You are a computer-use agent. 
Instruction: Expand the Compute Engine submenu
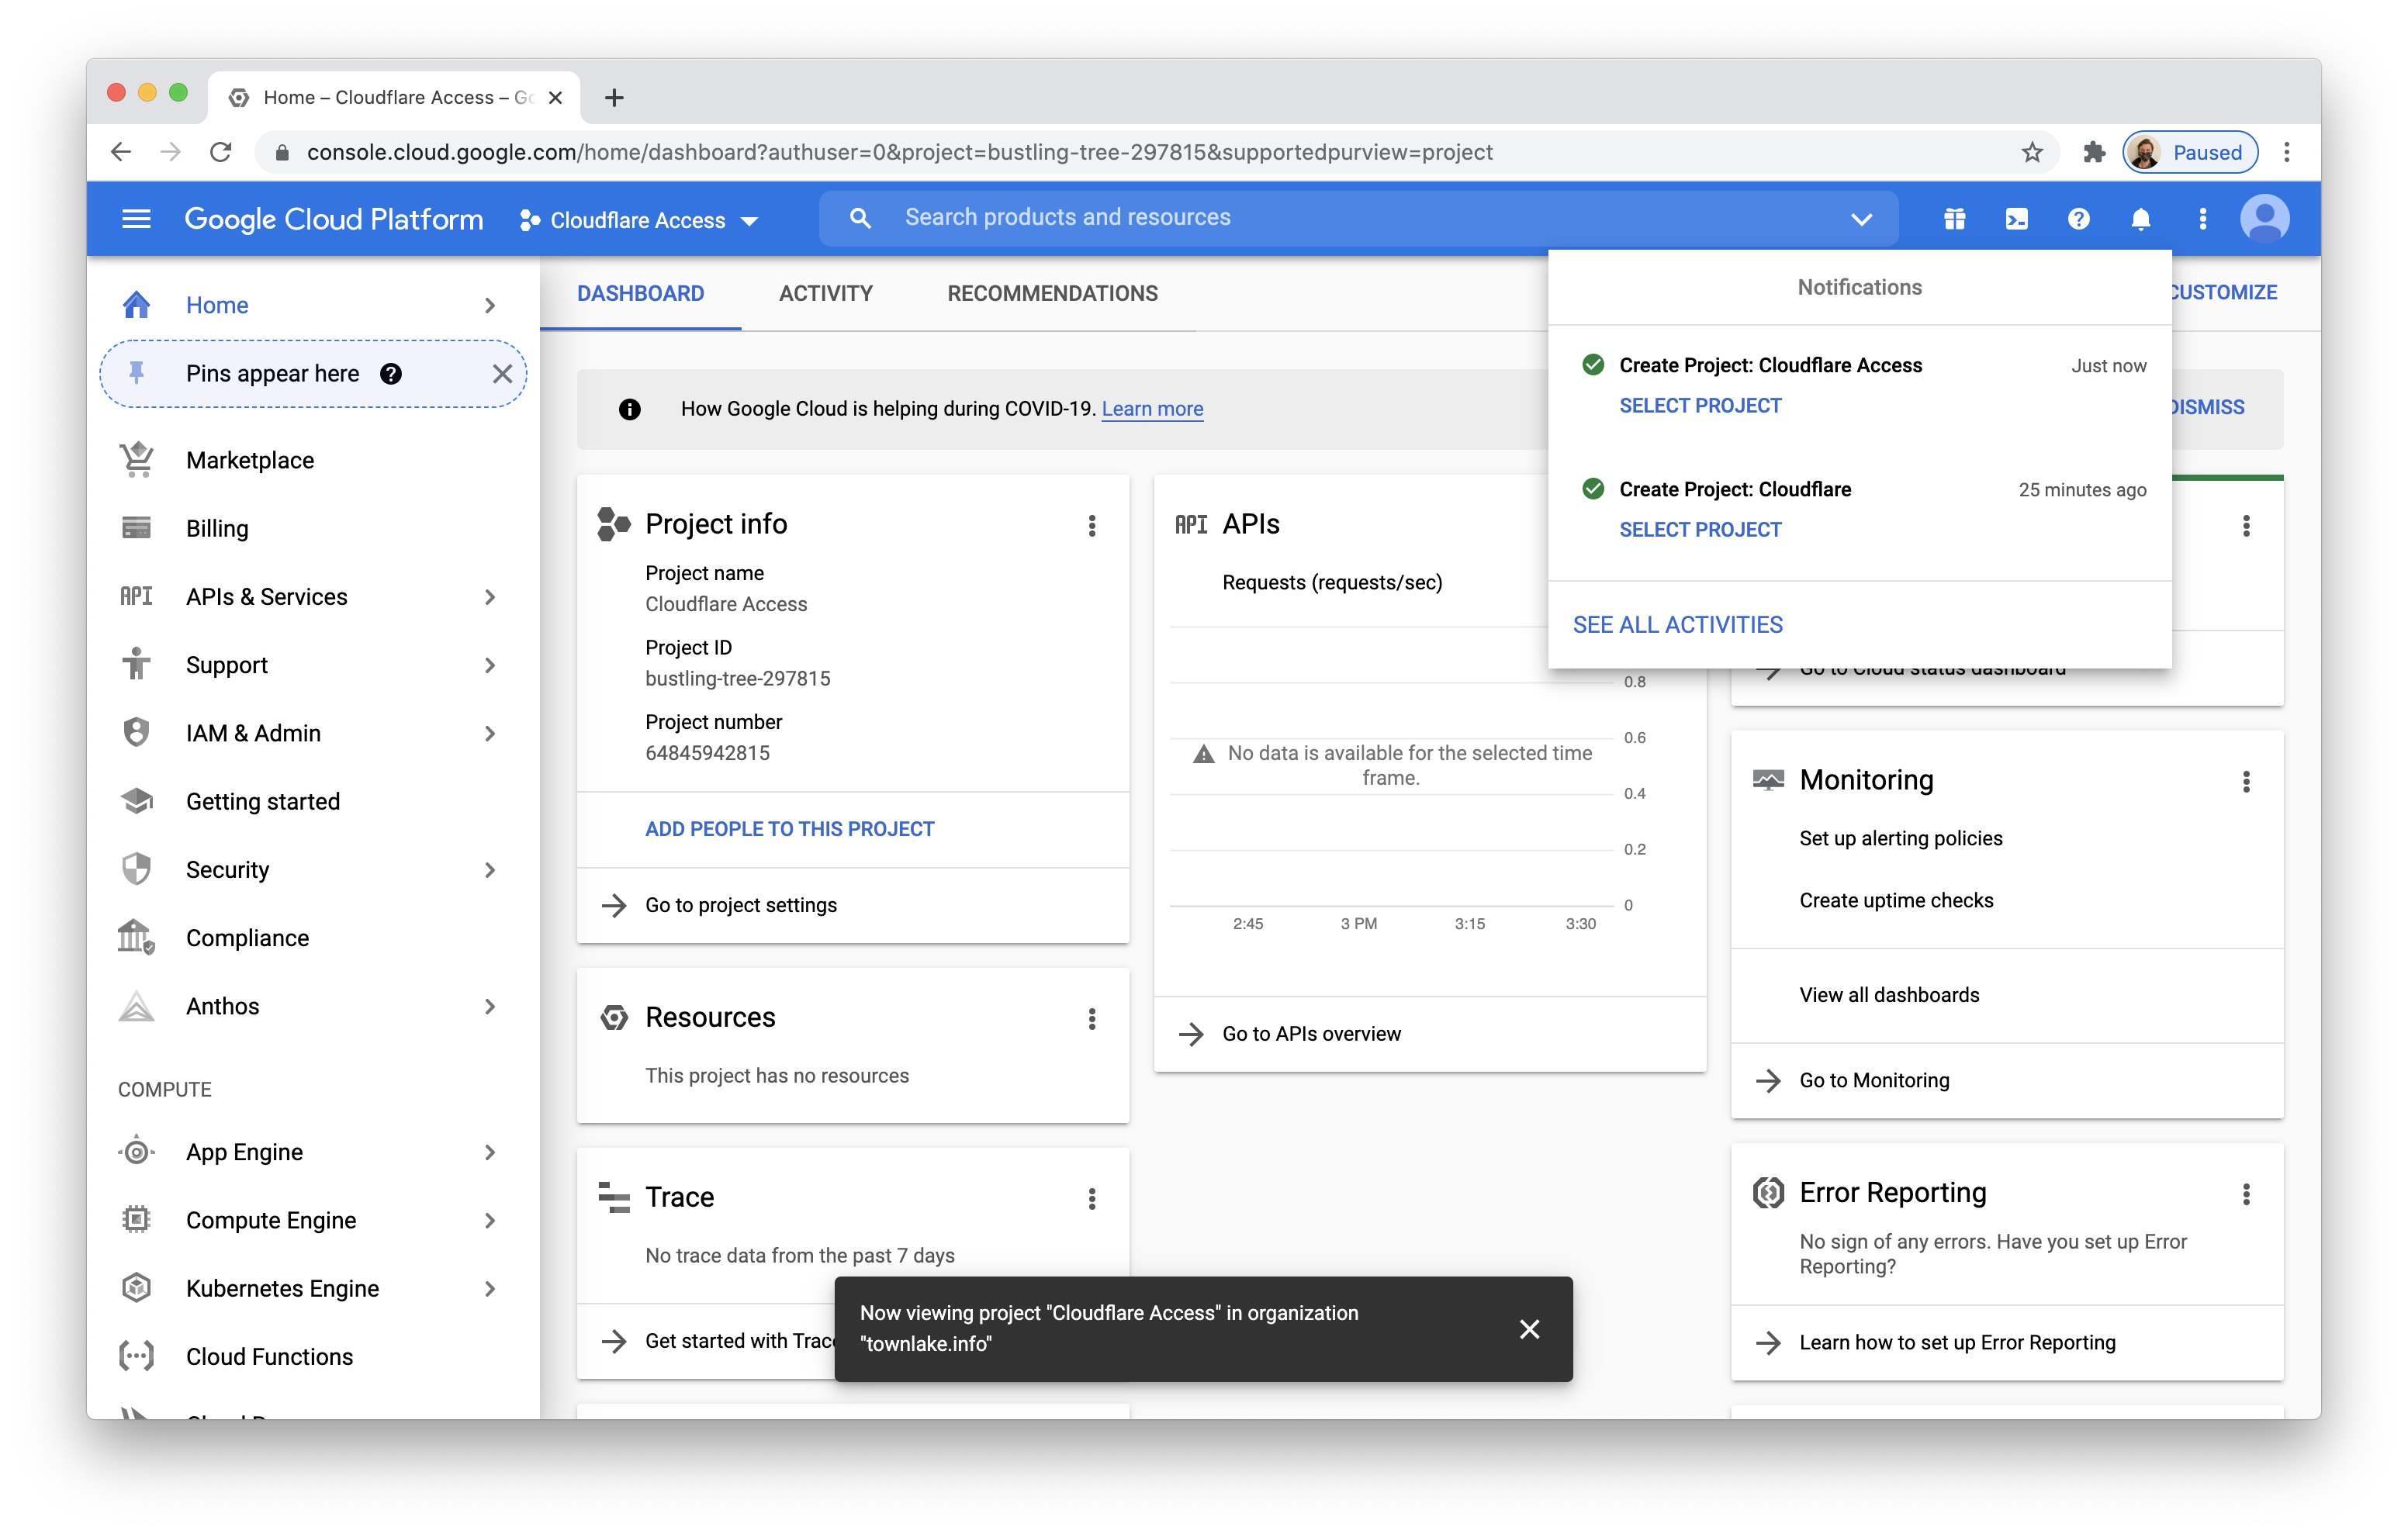[x=490, y=1220]
